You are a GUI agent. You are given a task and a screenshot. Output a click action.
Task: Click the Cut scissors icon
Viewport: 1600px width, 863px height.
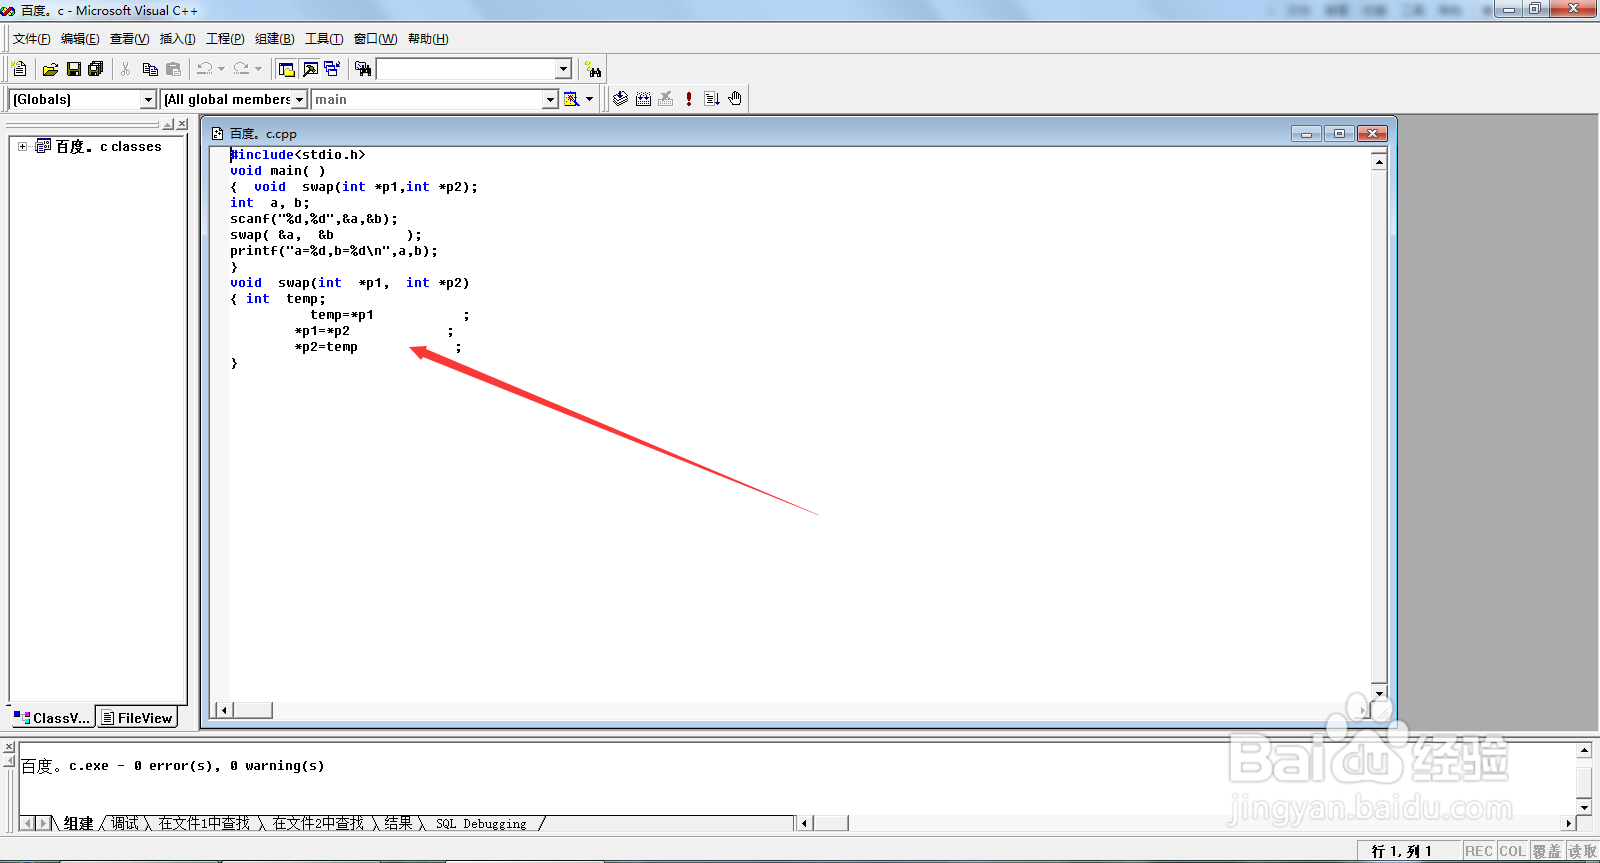[125, 69]
